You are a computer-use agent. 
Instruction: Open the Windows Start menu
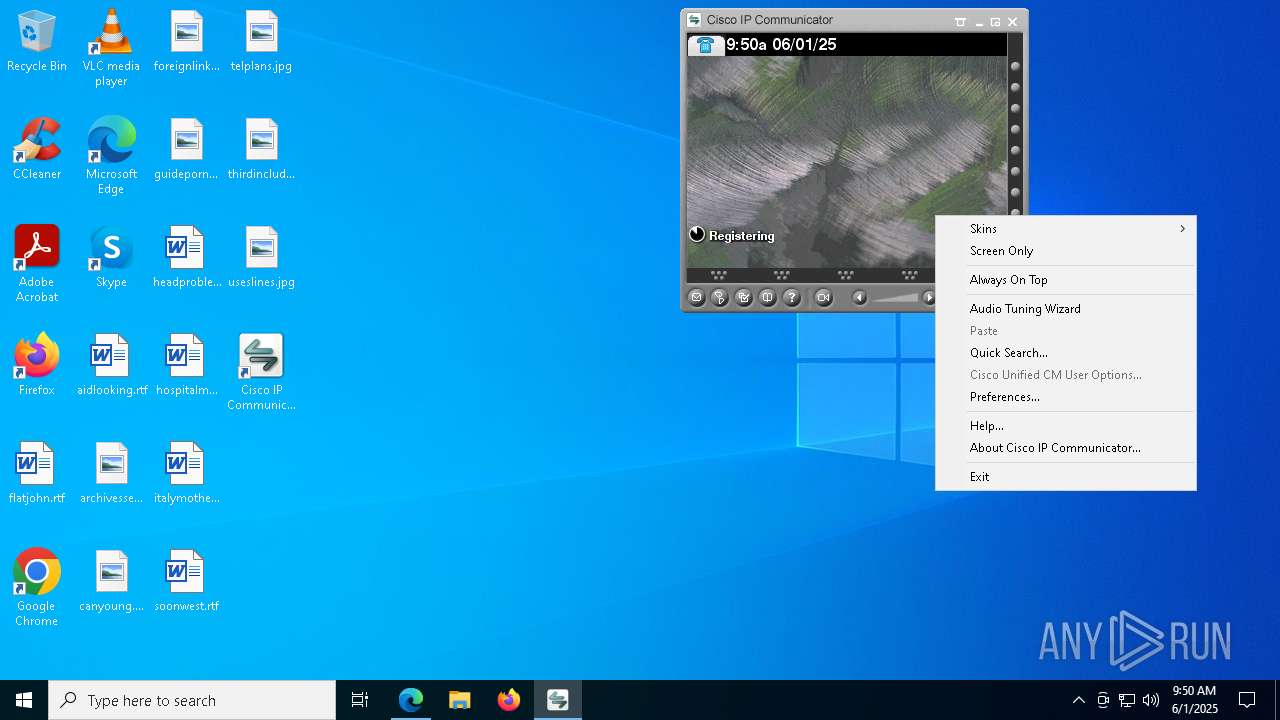24,700
